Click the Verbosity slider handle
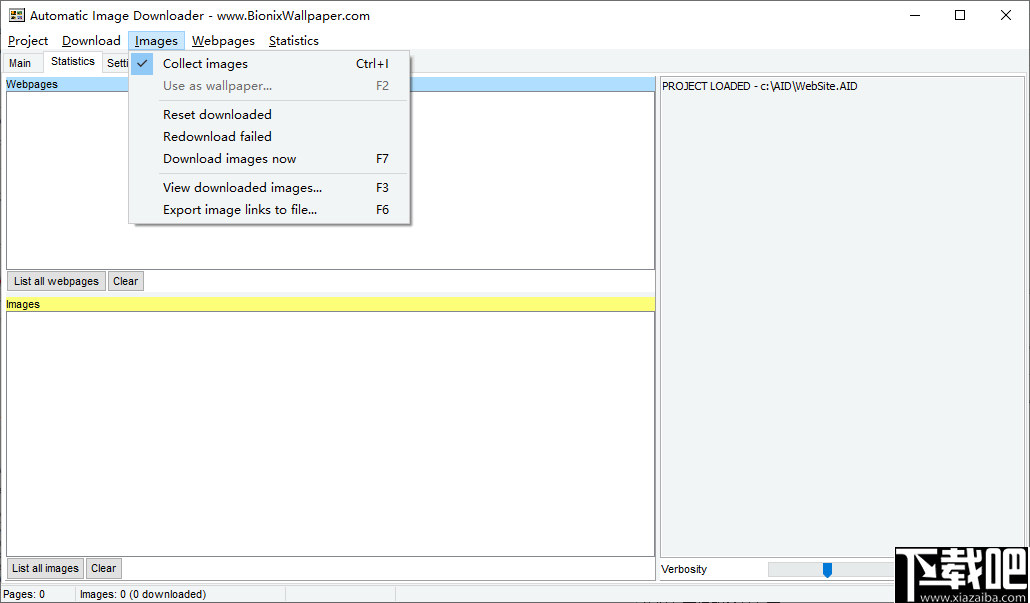 click(x=828, y=570)
